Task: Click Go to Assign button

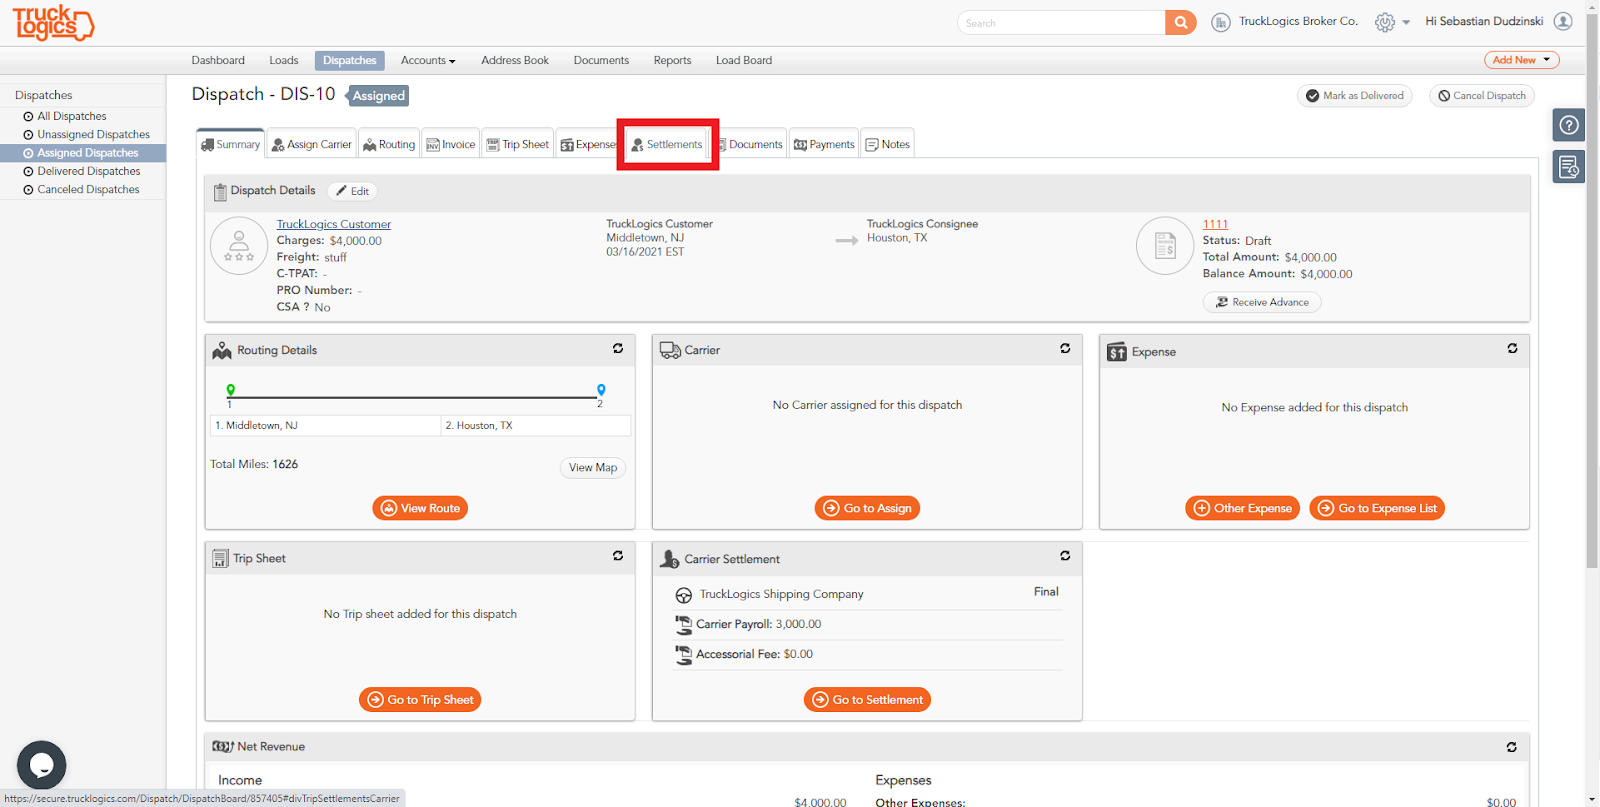Action: pyautogui.click(x=867, y=508)
